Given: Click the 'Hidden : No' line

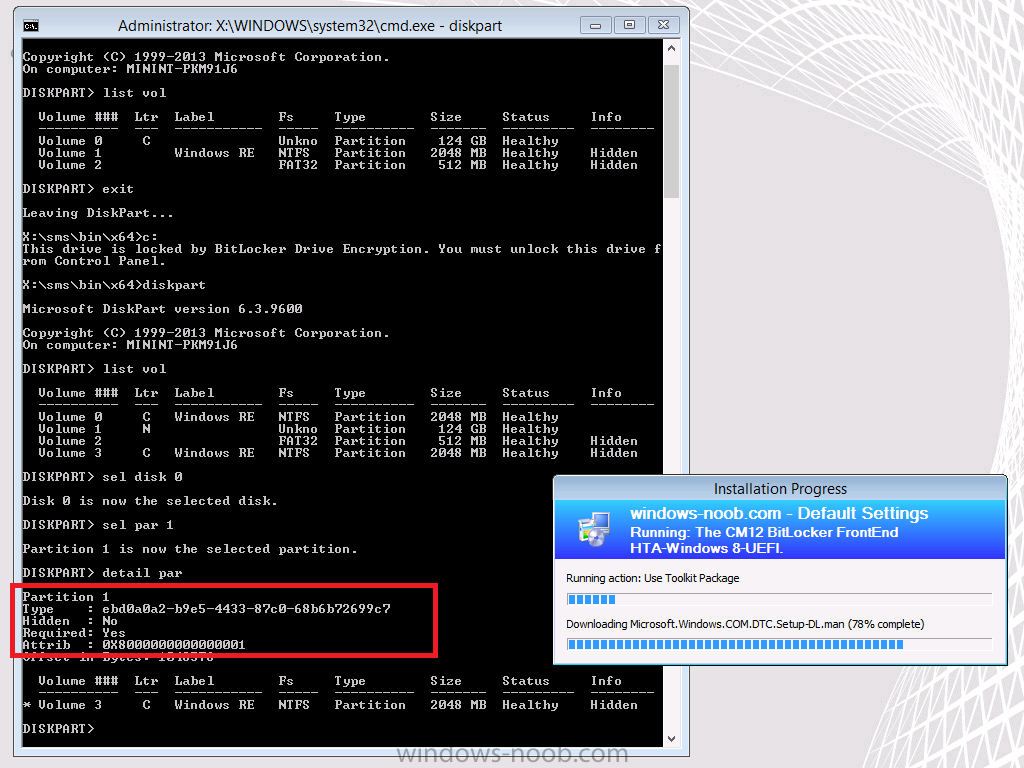Looking at the screenshot, I should coord(70,621).
